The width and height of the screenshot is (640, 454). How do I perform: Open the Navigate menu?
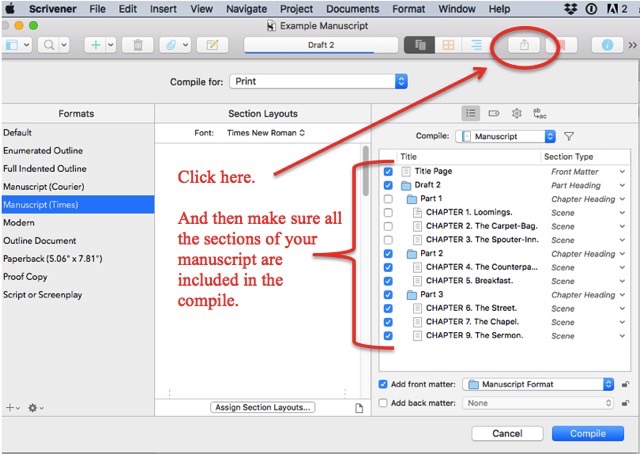coord(247,9)
